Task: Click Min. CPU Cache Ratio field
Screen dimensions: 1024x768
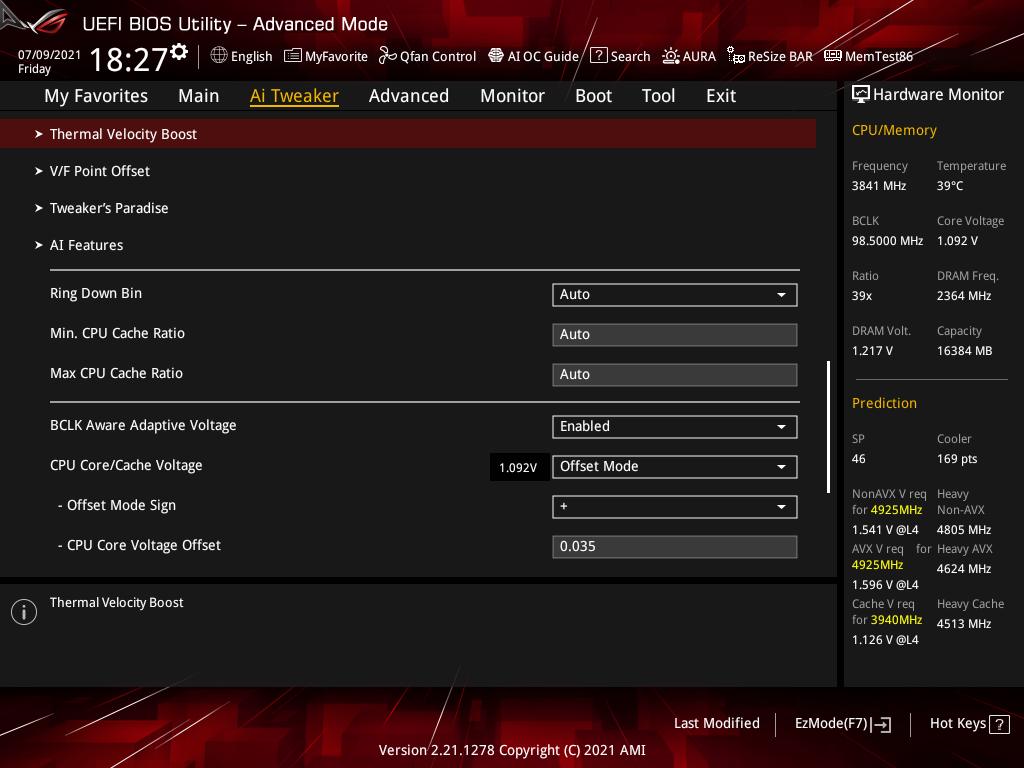Action: [675, 334]
